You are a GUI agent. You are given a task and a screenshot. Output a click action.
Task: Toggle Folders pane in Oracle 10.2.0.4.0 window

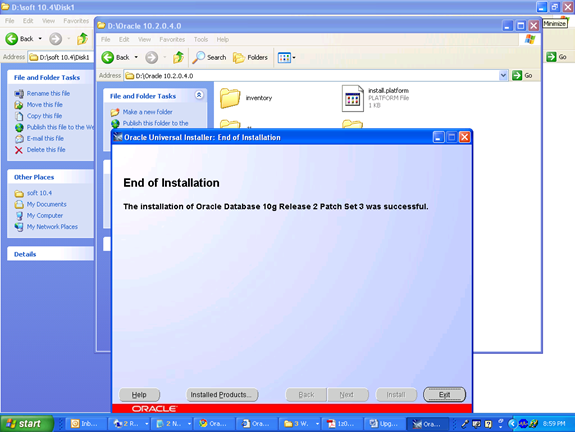tap(251, 57)
